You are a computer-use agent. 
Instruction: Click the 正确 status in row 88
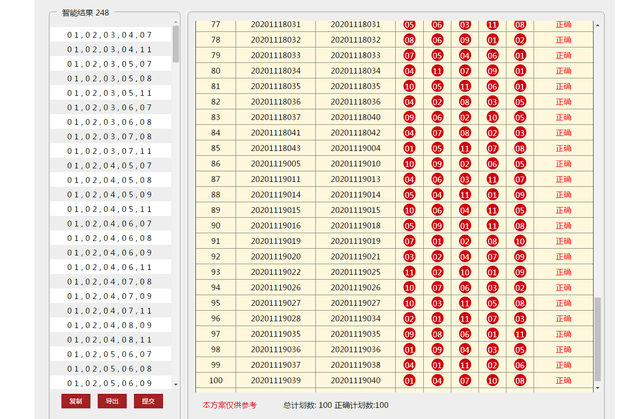tap(563, 195)
